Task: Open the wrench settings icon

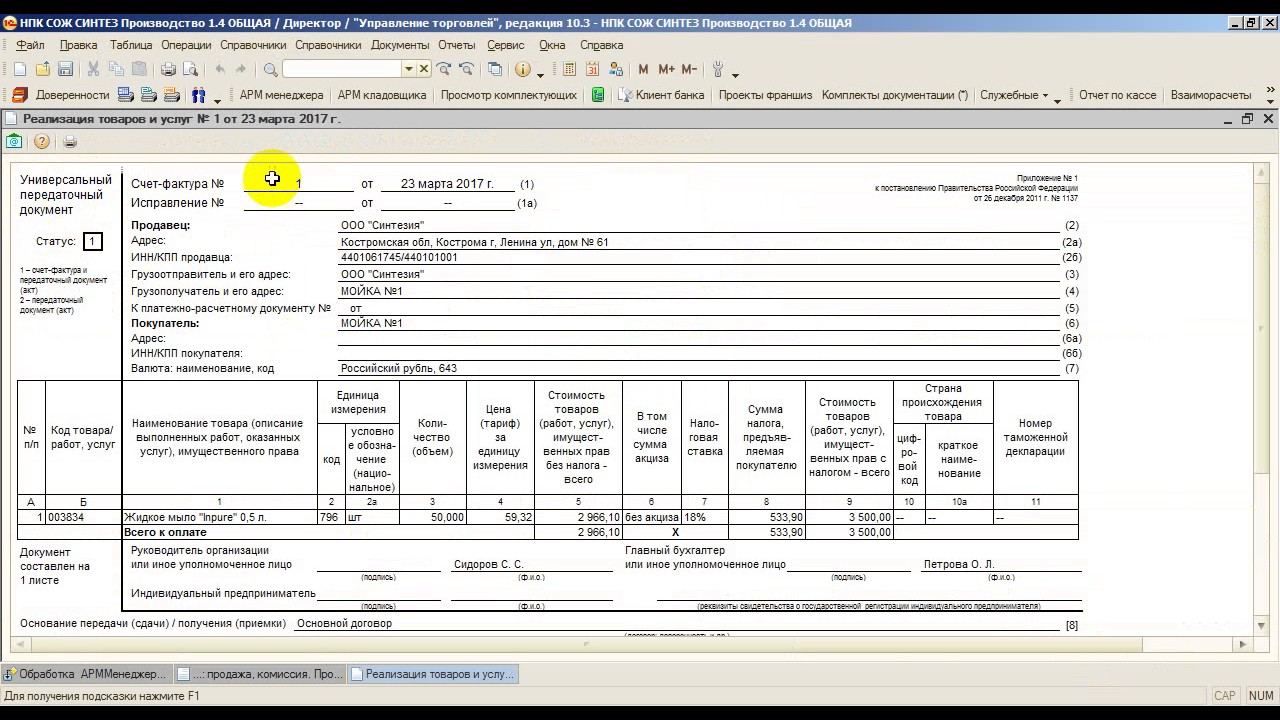Action: pyautogui.click(x=718, y=69)
